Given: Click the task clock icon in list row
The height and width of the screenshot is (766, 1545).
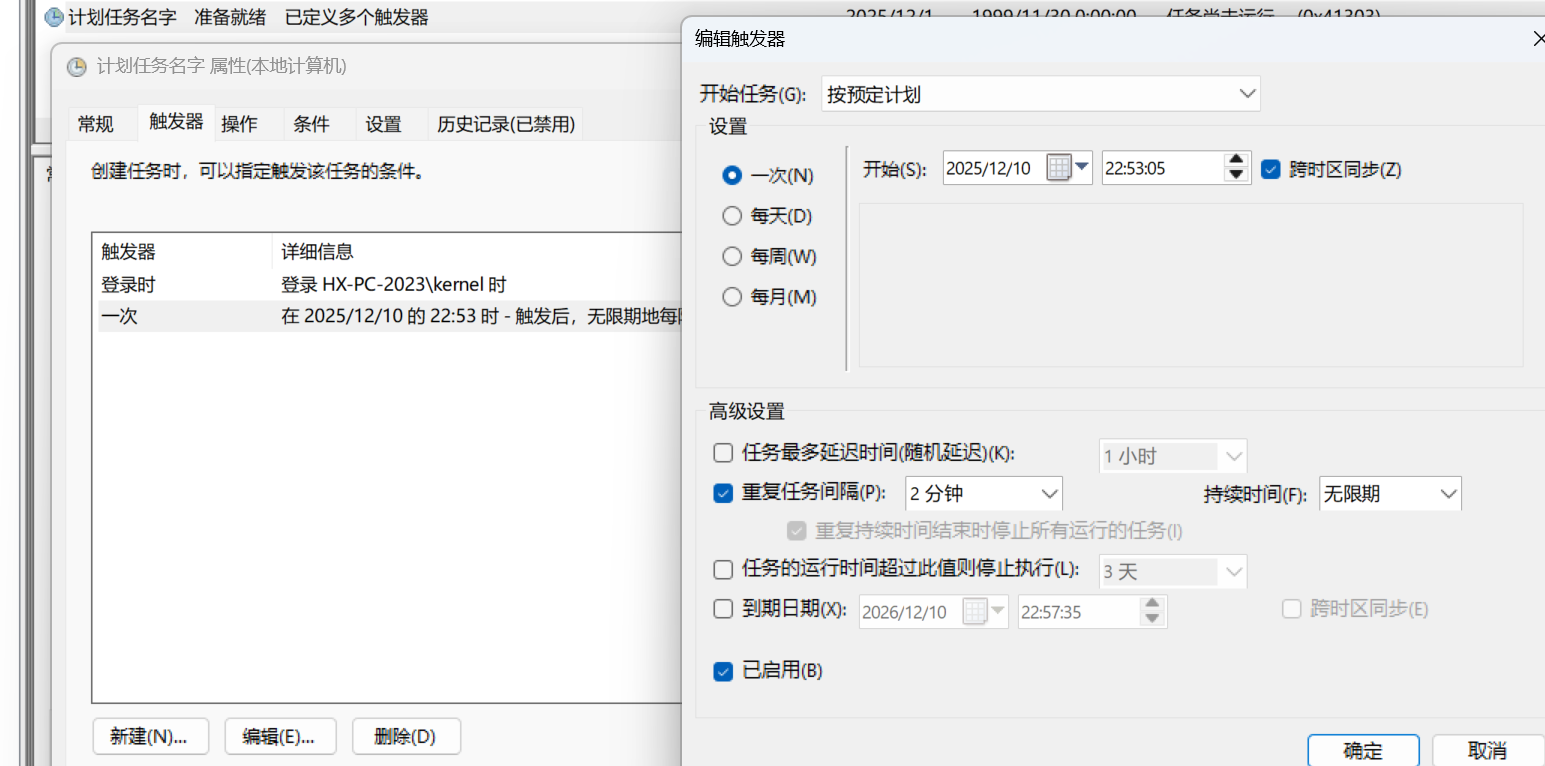Looking at the screenshot, I should [54, 17].
